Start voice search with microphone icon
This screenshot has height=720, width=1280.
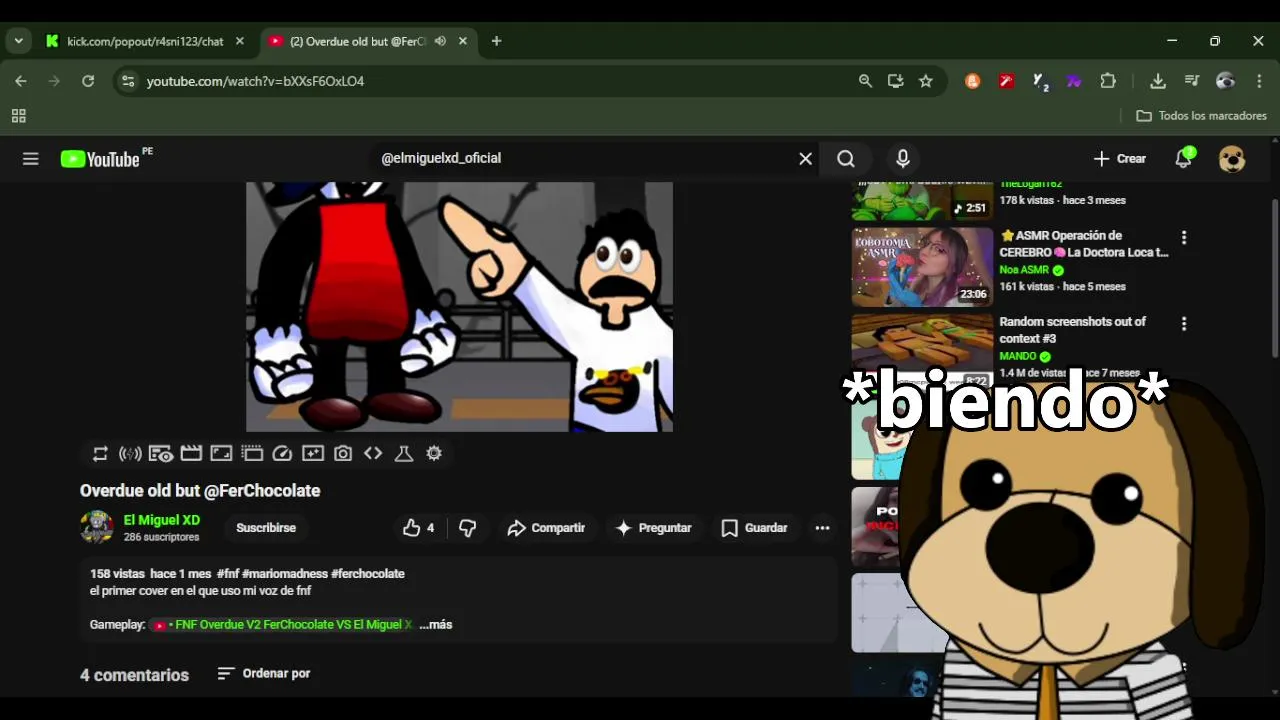pyautogui.click(x=903, y=159)
